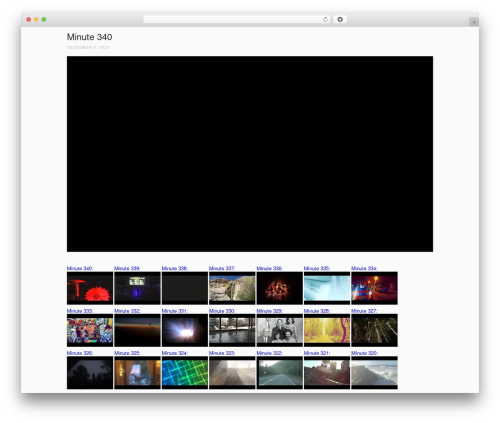This screenshot has width=500, height=423.
Task: Click the Minute 333 link
Action: 80,311
